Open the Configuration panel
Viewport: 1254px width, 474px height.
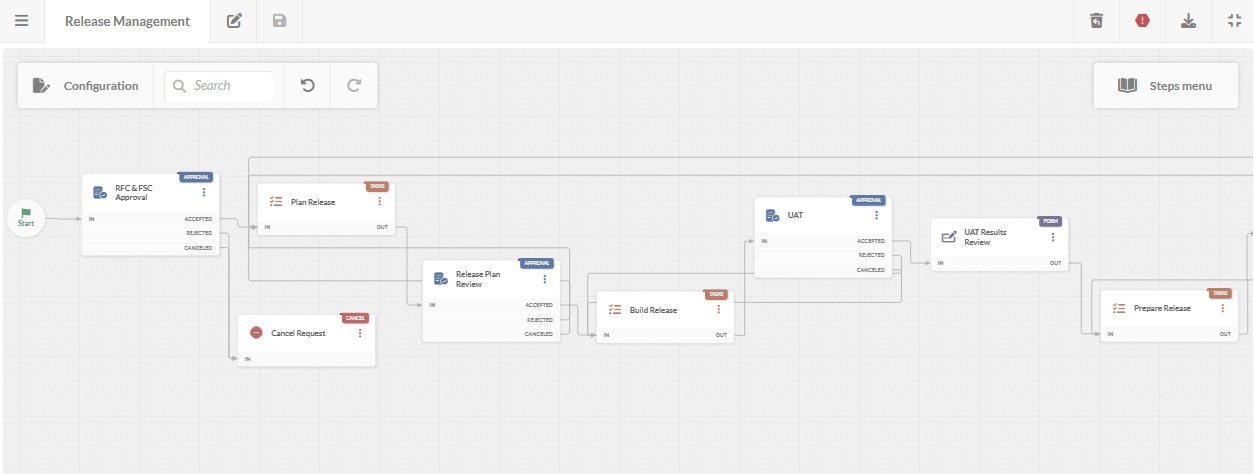[85, 86]
